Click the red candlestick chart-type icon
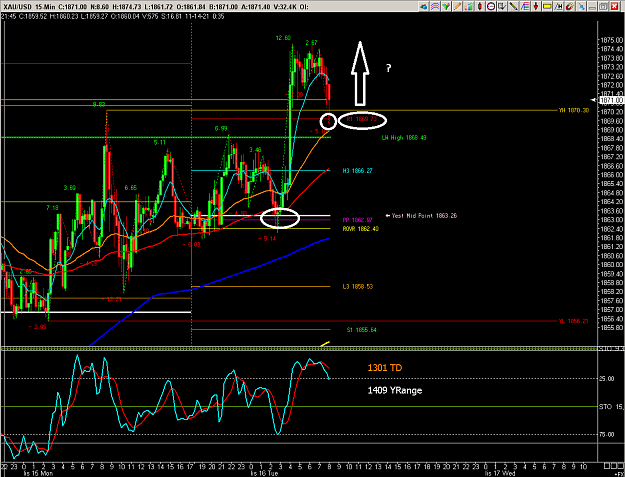625x477 pixels. pyautogui.click(x=480, y=6)
